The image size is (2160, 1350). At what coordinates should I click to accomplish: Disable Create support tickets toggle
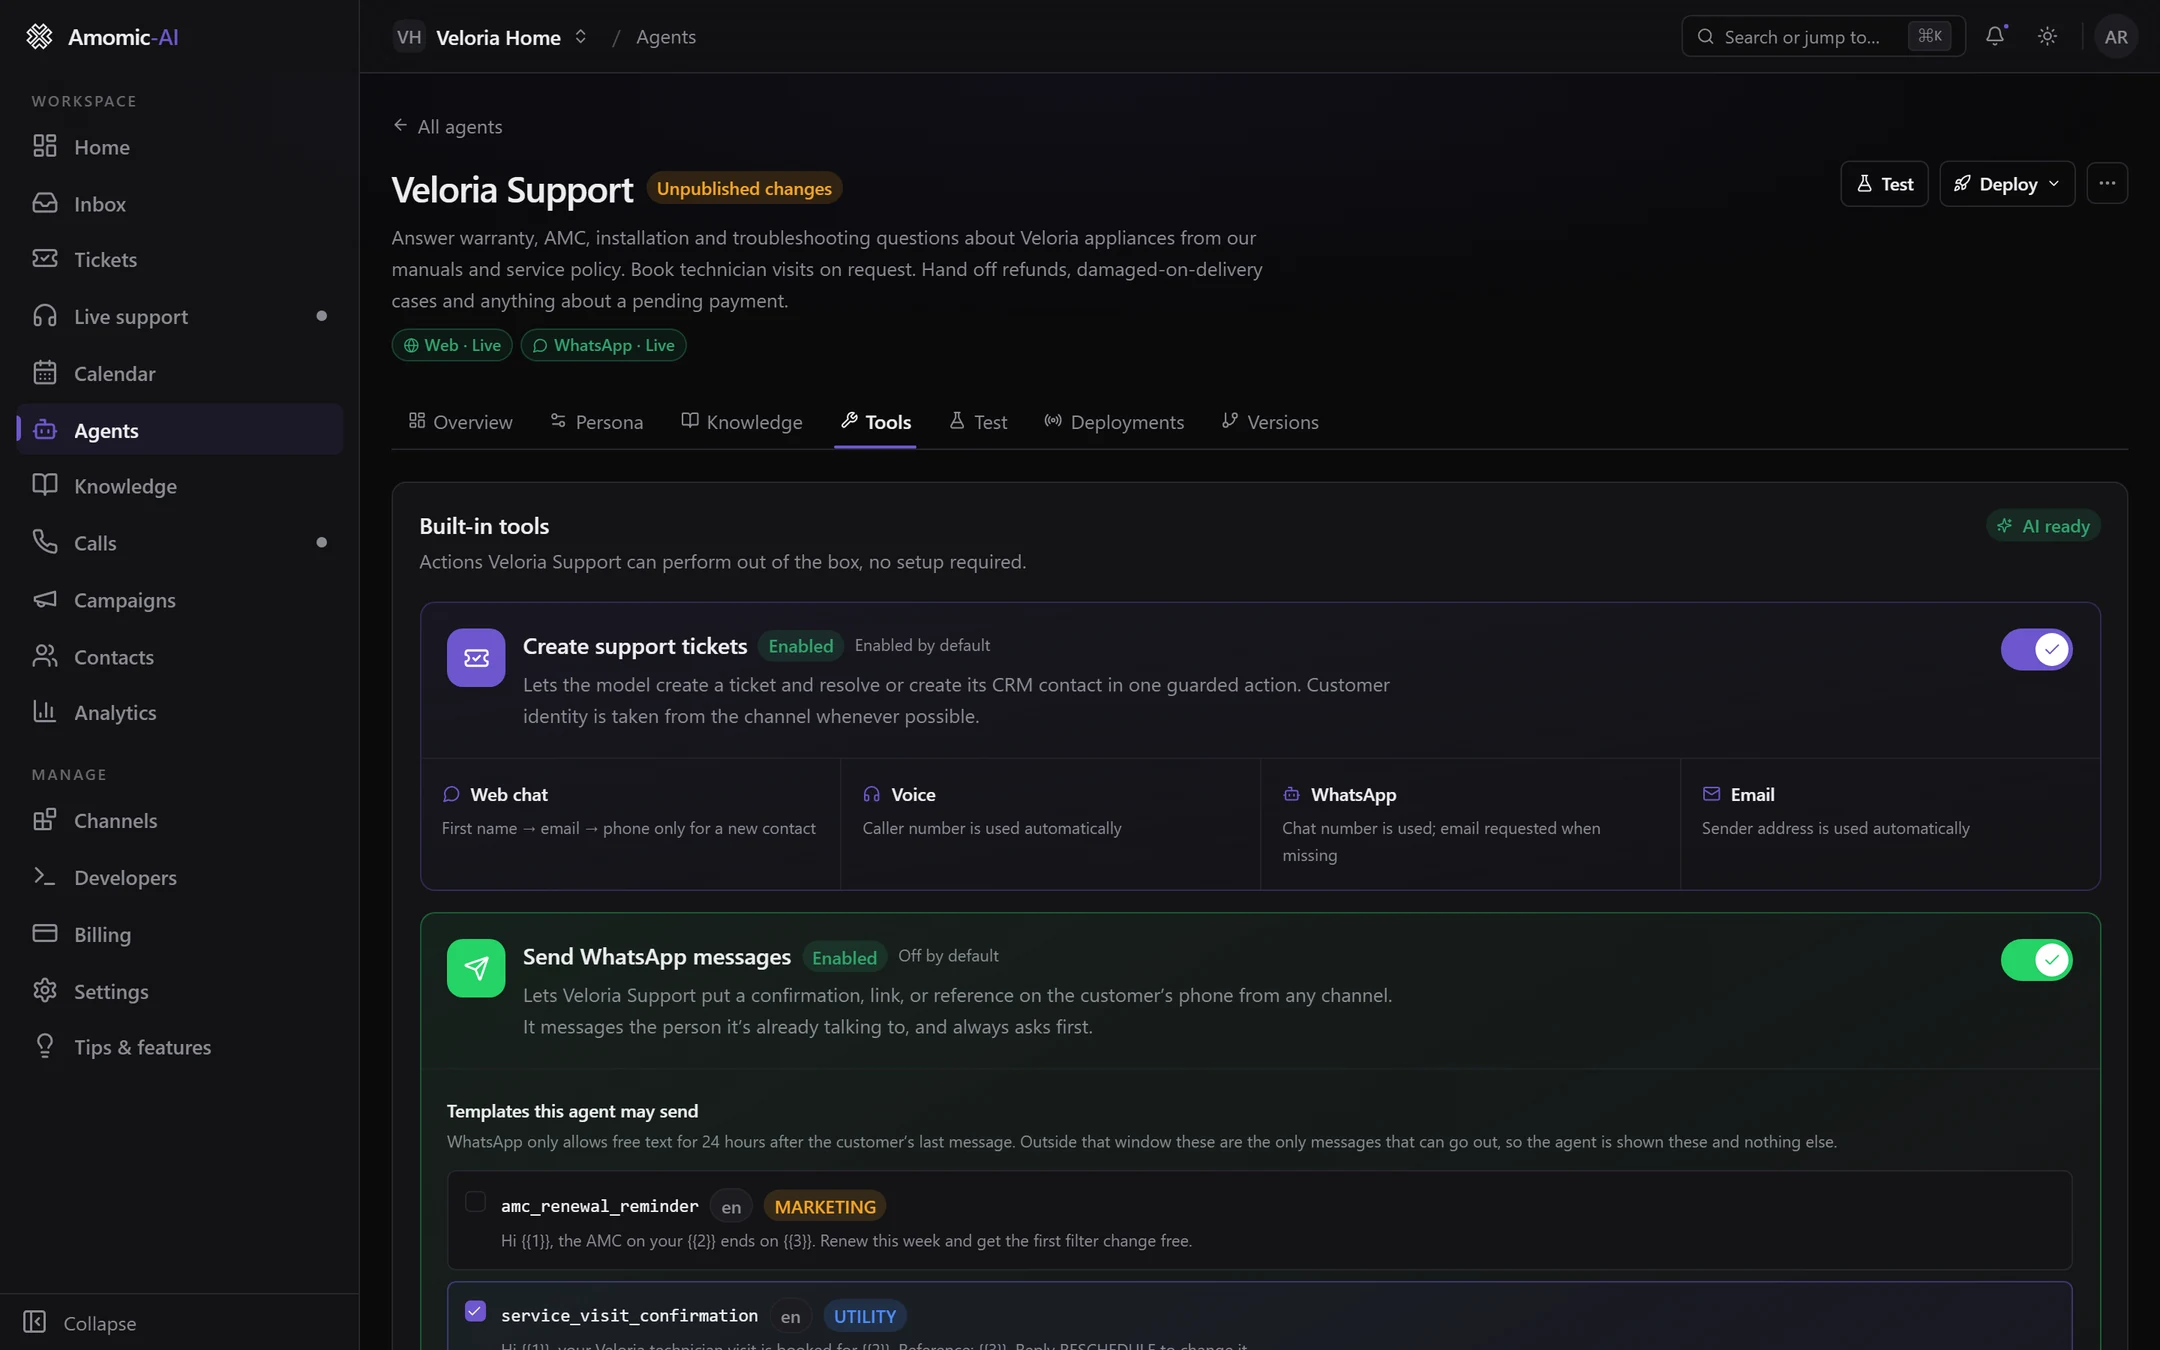[2036, 649]
